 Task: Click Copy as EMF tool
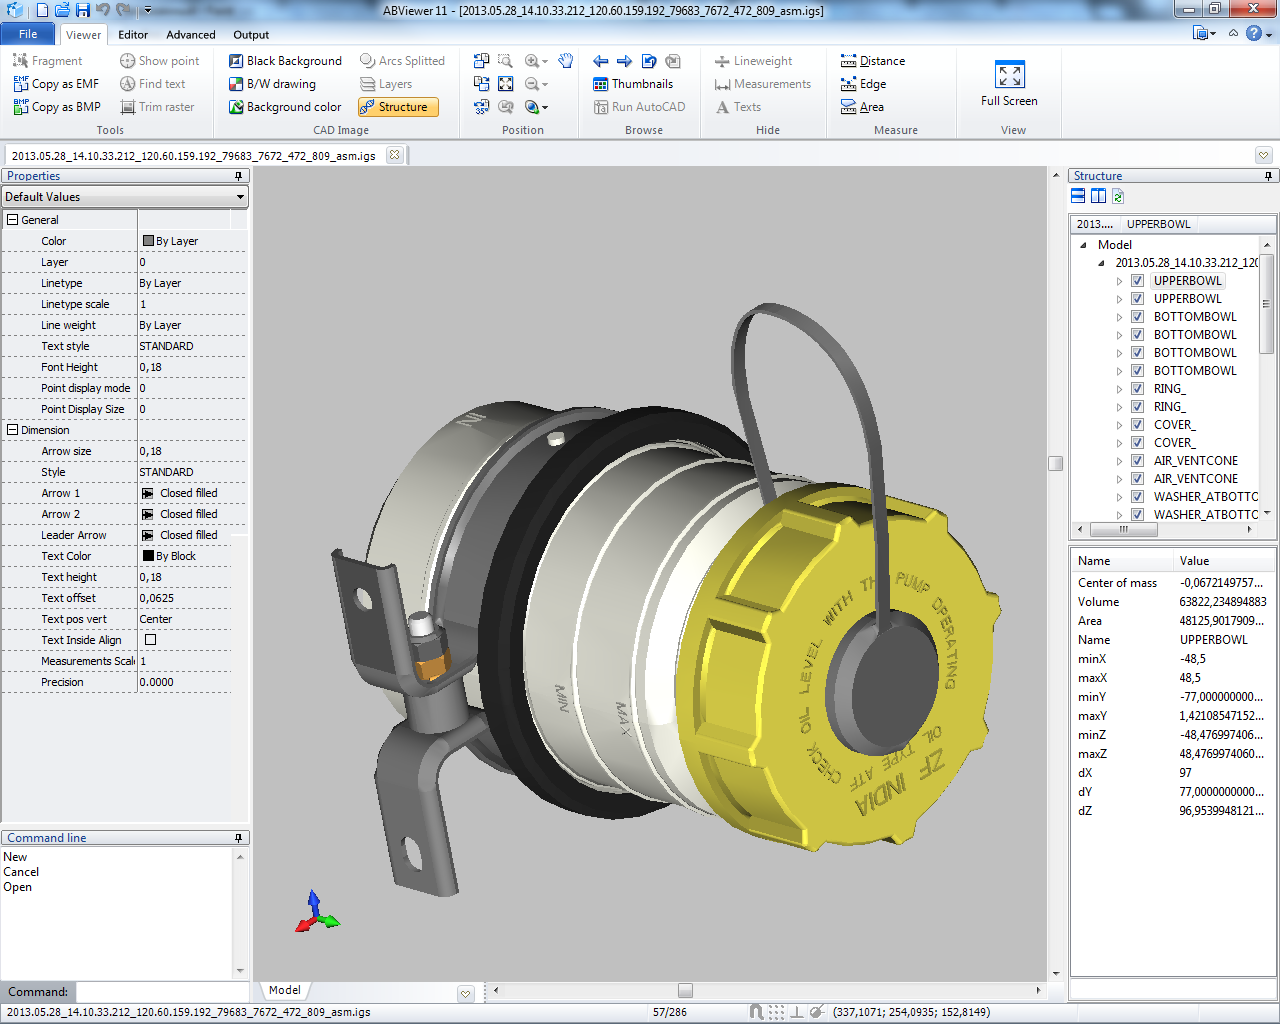coord(56,84)
